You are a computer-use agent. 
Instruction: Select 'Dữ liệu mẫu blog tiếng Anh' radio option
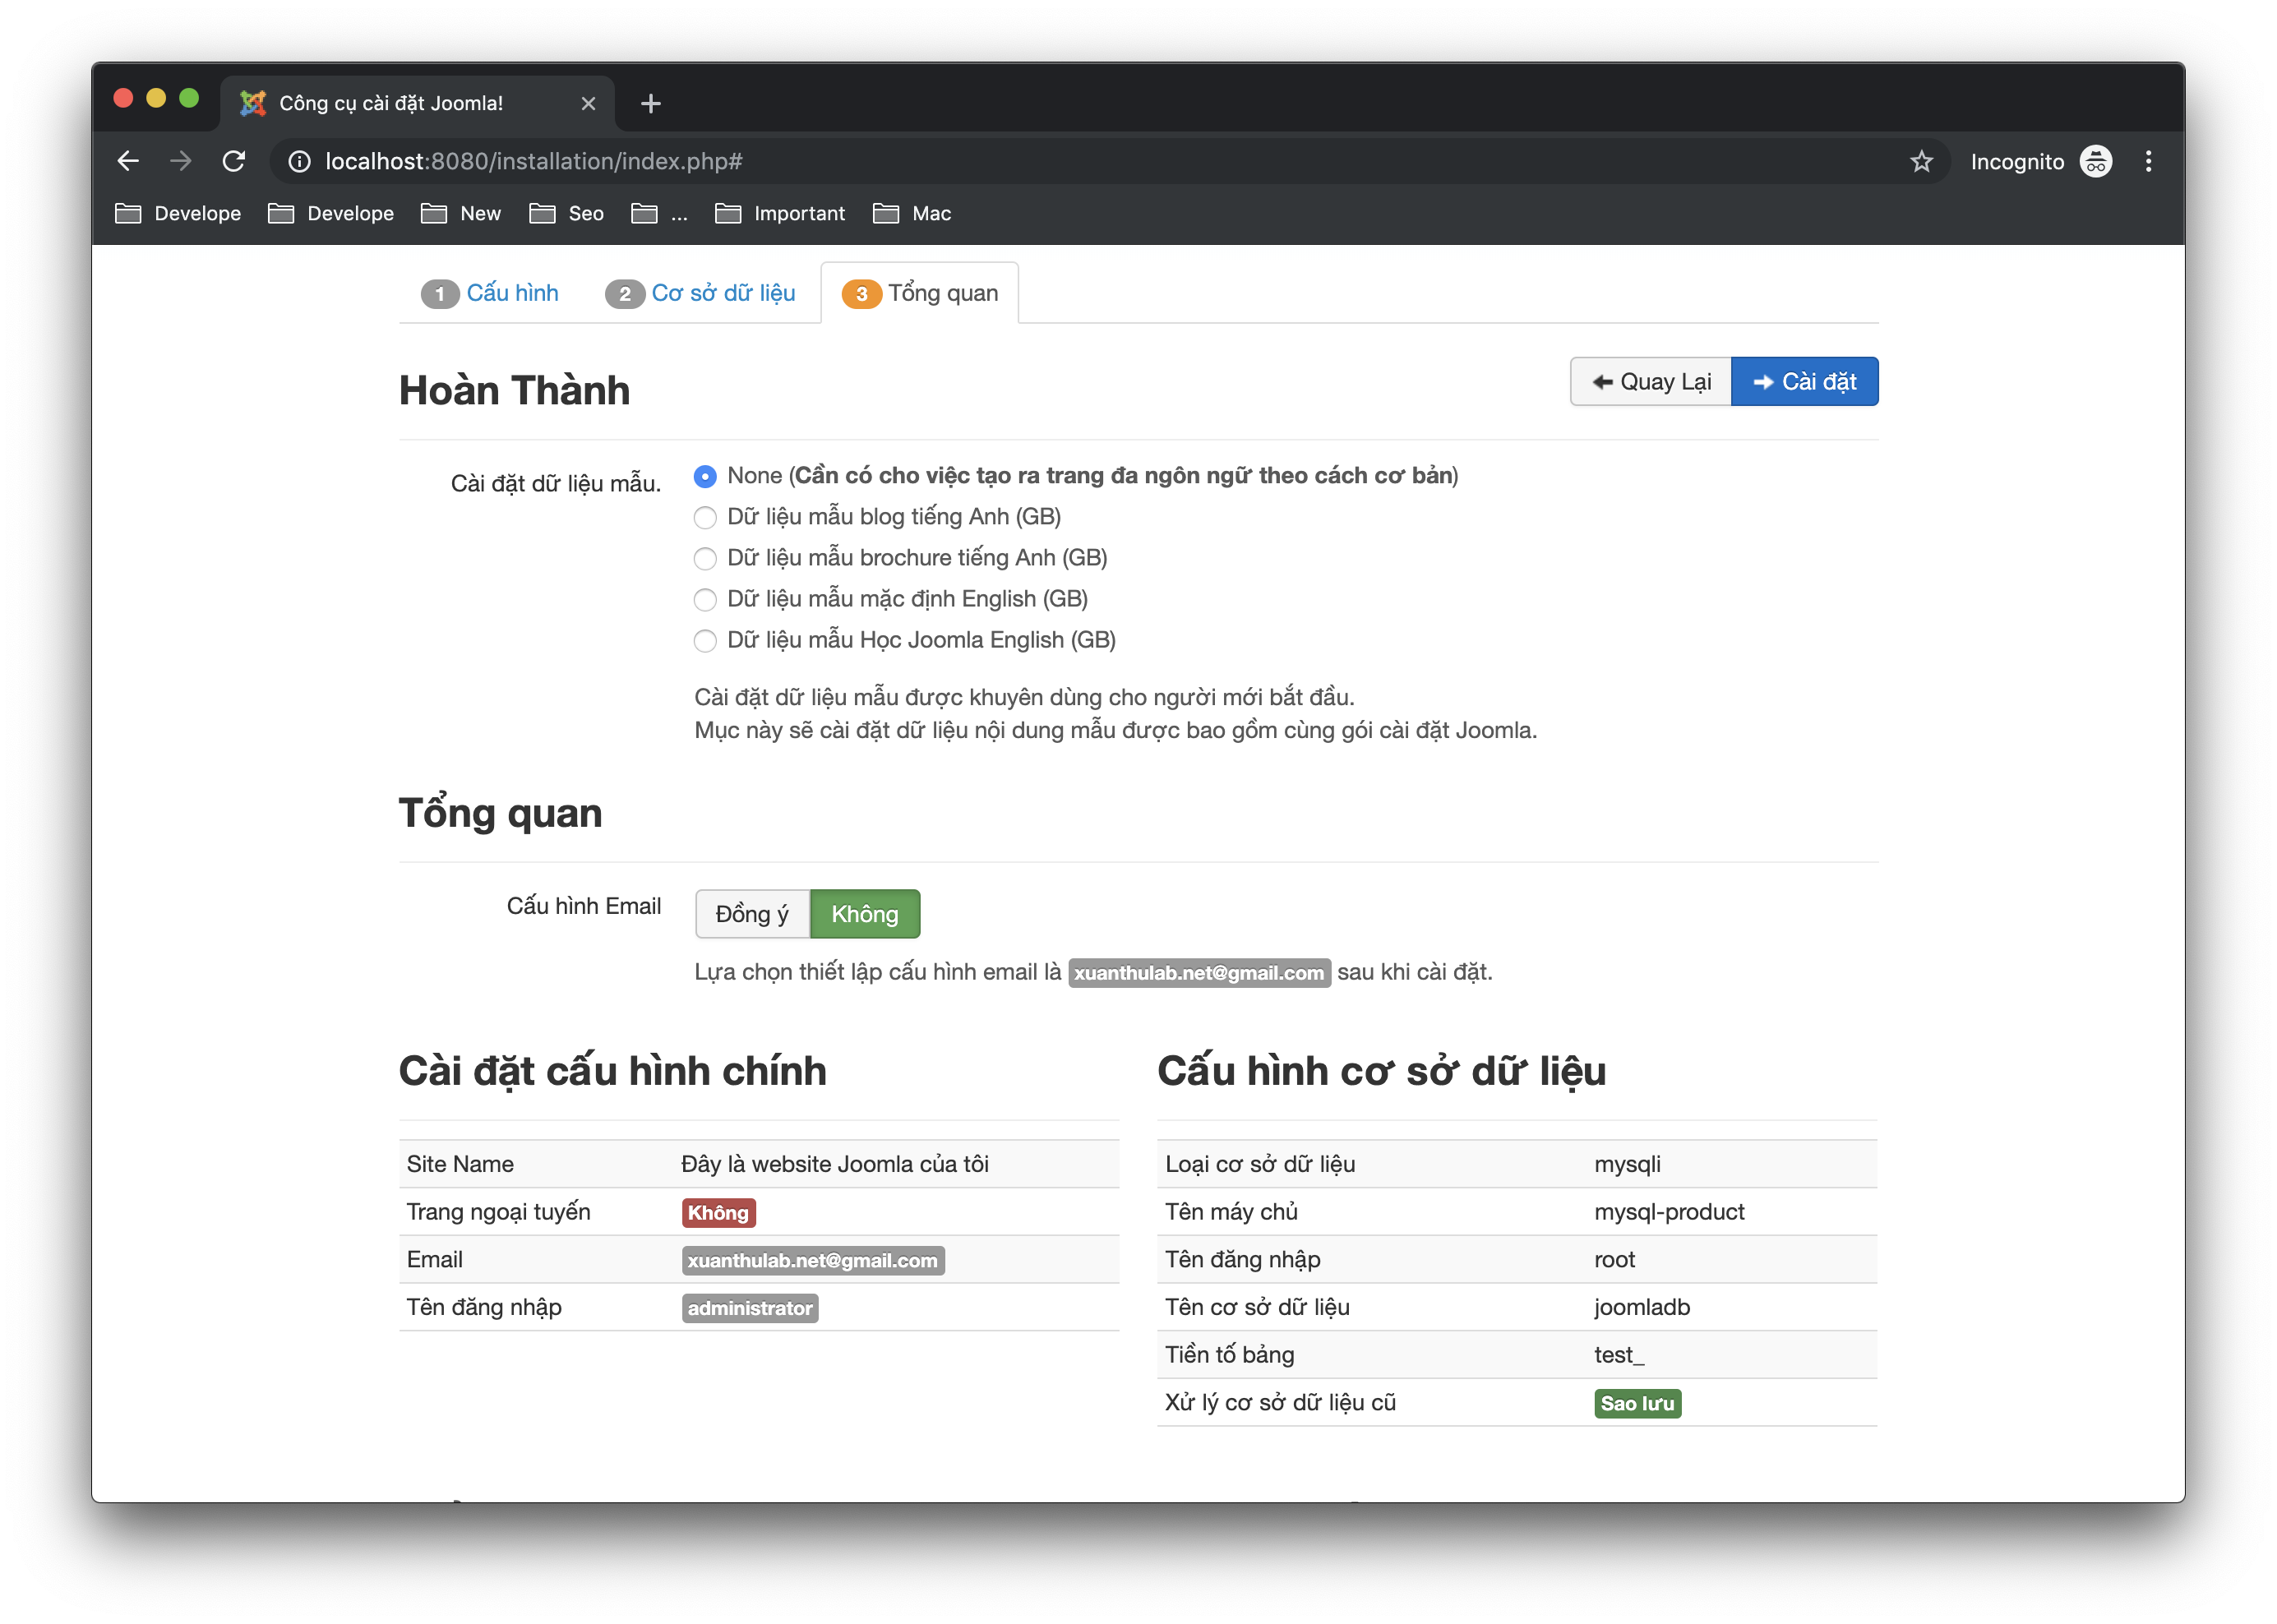pos(705,517)
